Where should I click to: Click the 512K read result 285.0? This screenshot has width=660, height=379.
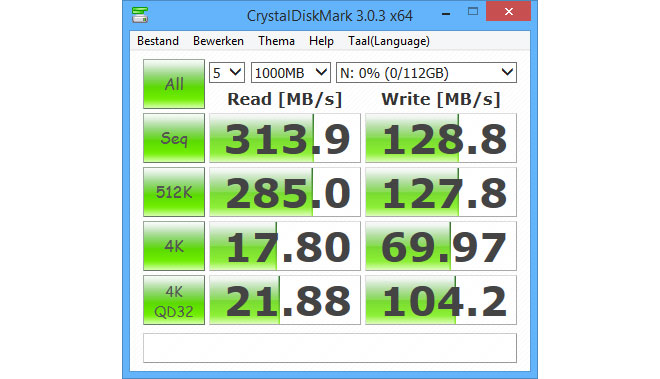pos(285,192)
